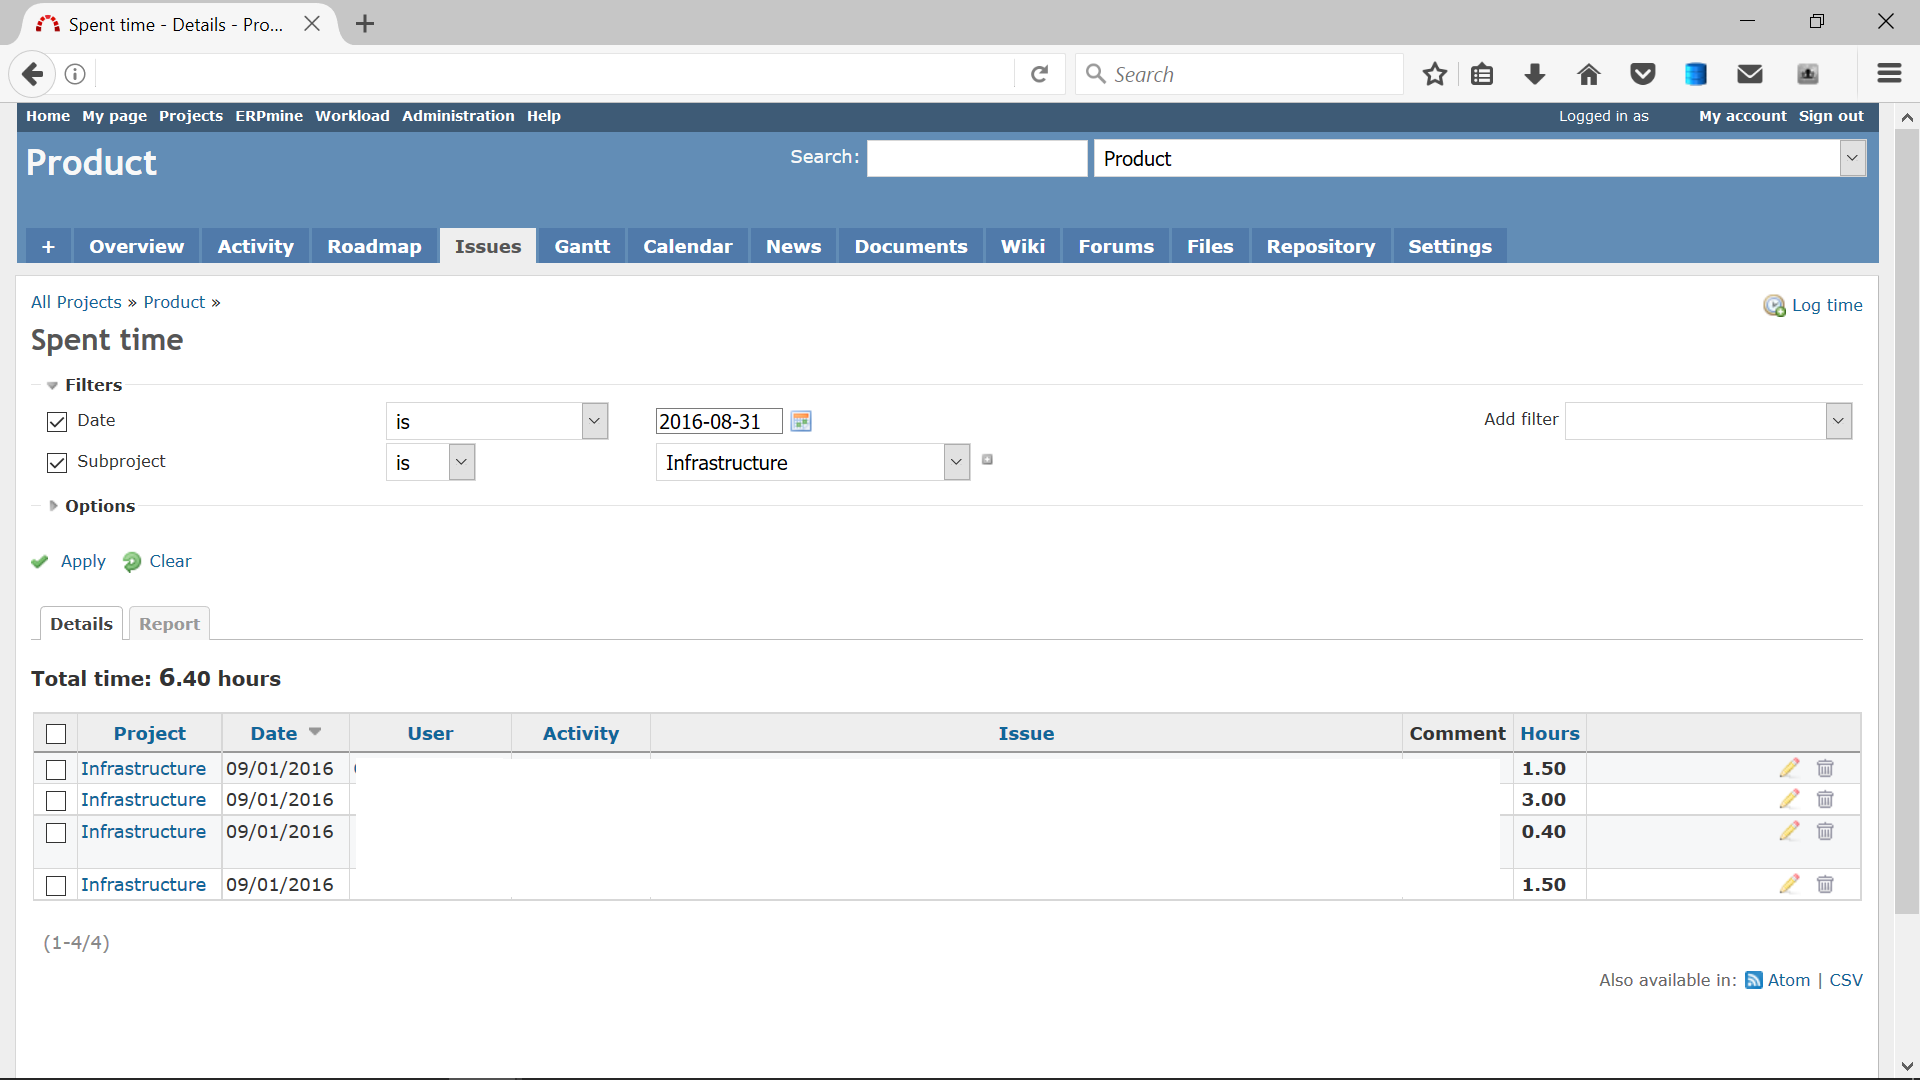Viewport: 1920px width, 1080px height.
Task: Check the select-all checkbox in the table header
Action: point(56,734)
